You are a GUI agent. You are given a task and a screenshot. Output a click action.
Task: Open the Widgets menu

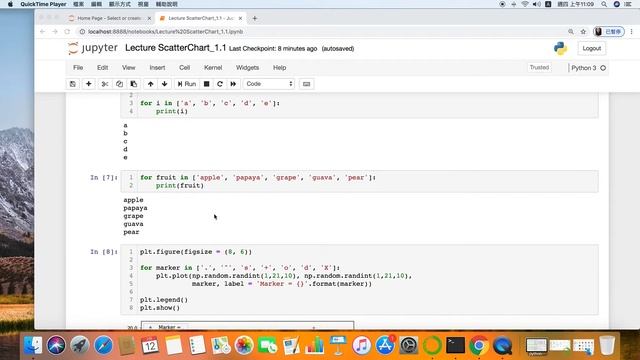click(247, 68)
